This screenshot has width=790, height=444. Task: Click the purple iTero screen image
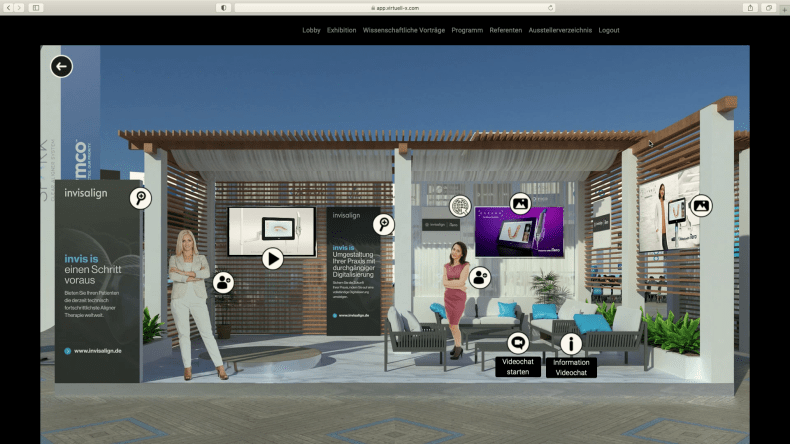[519, 232]
